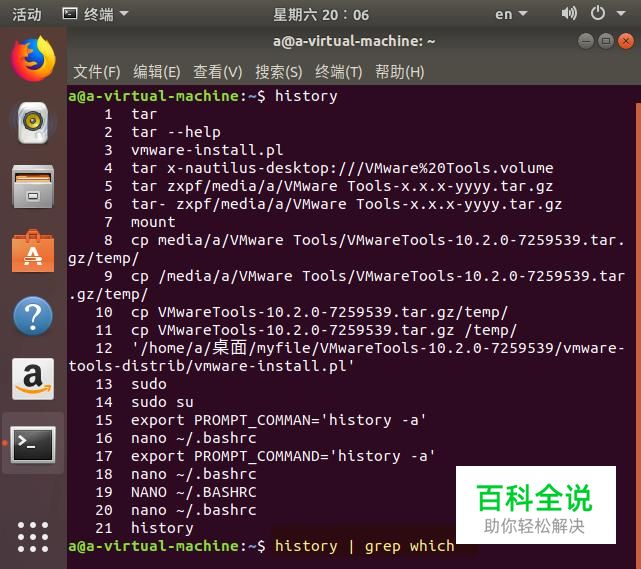Launch Rhythmbox music player from dock

tap(33, 123)
